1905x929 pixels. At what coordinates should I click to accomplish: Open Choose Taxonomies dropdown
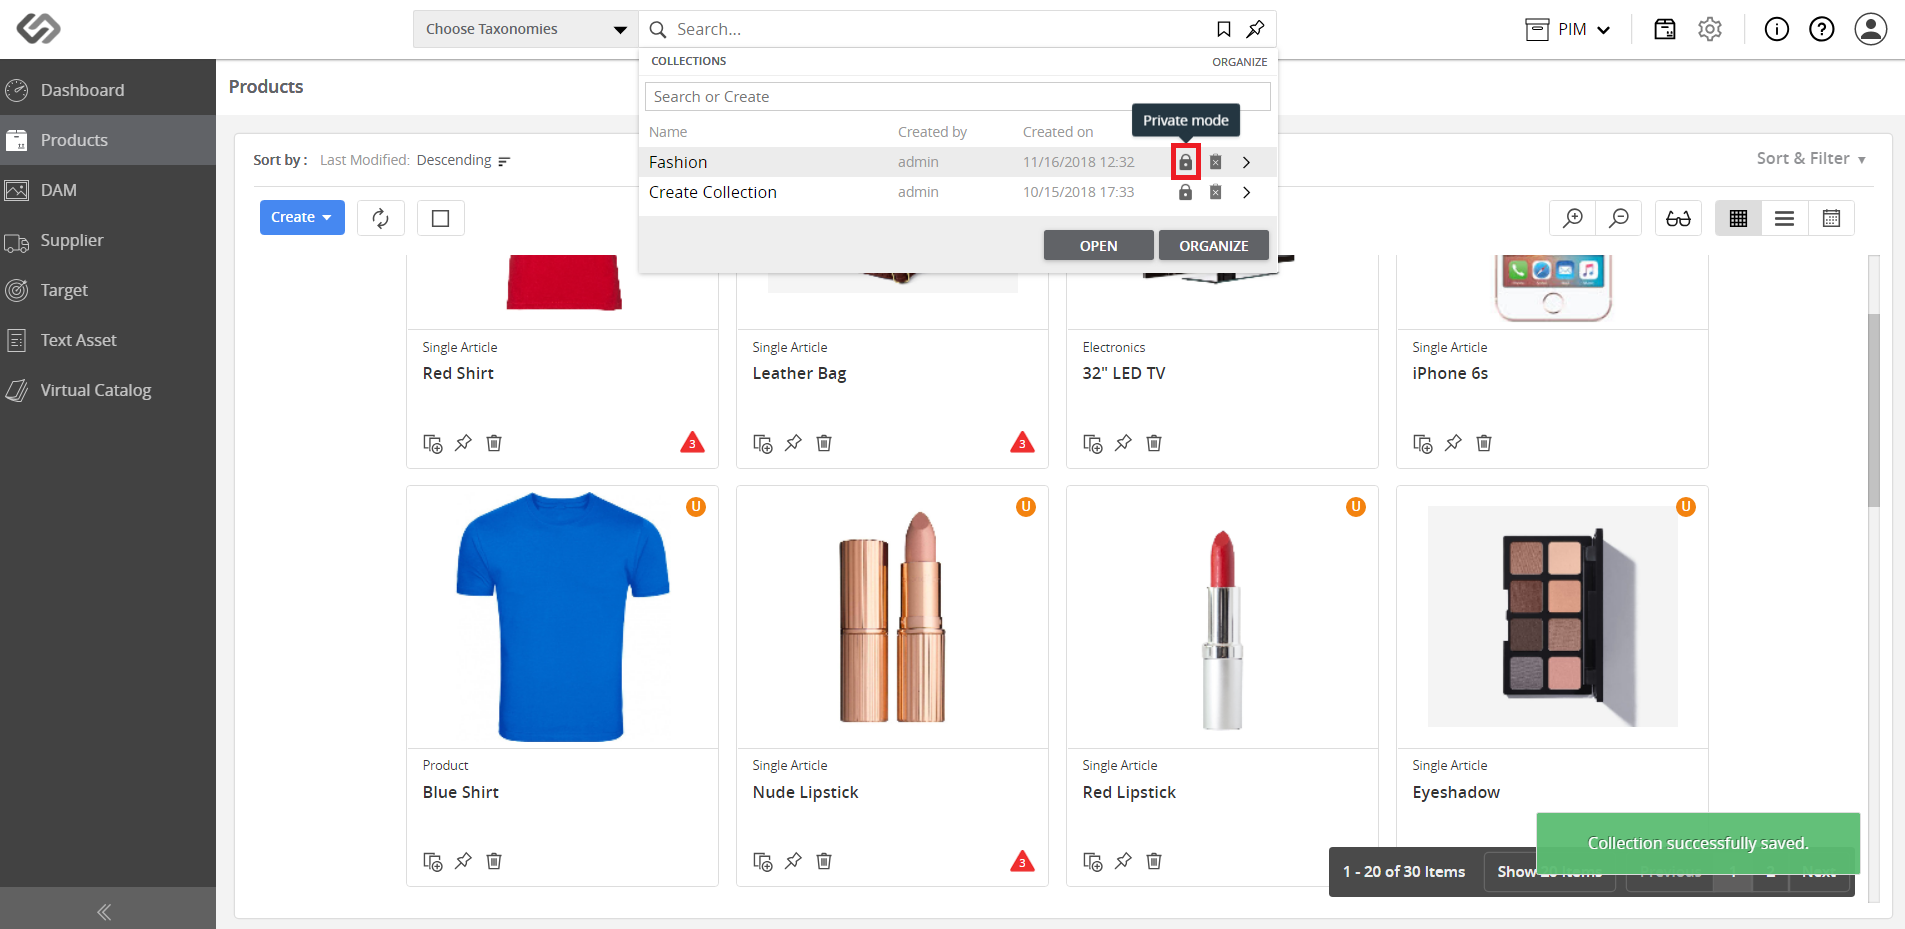click(x=526, y=29)
